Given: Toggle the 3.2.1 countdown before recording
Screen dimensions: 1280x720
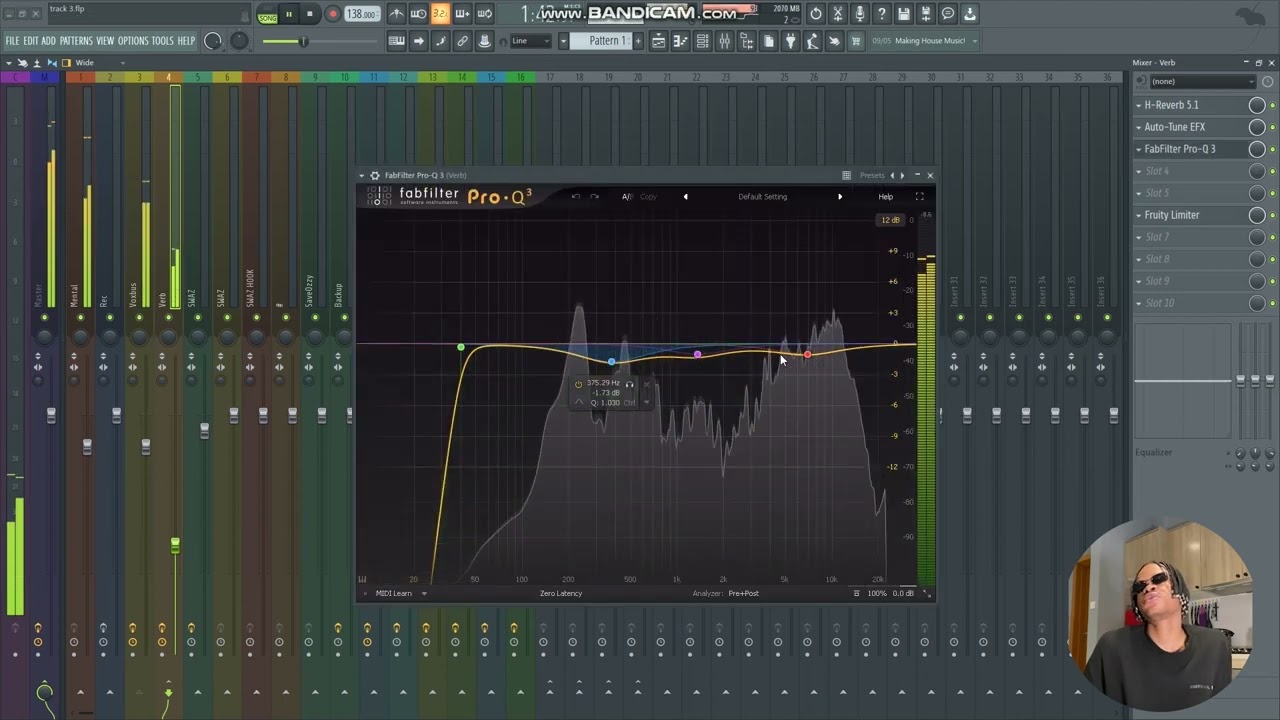Looking at the screenshot, I should [x=440, y=14].
